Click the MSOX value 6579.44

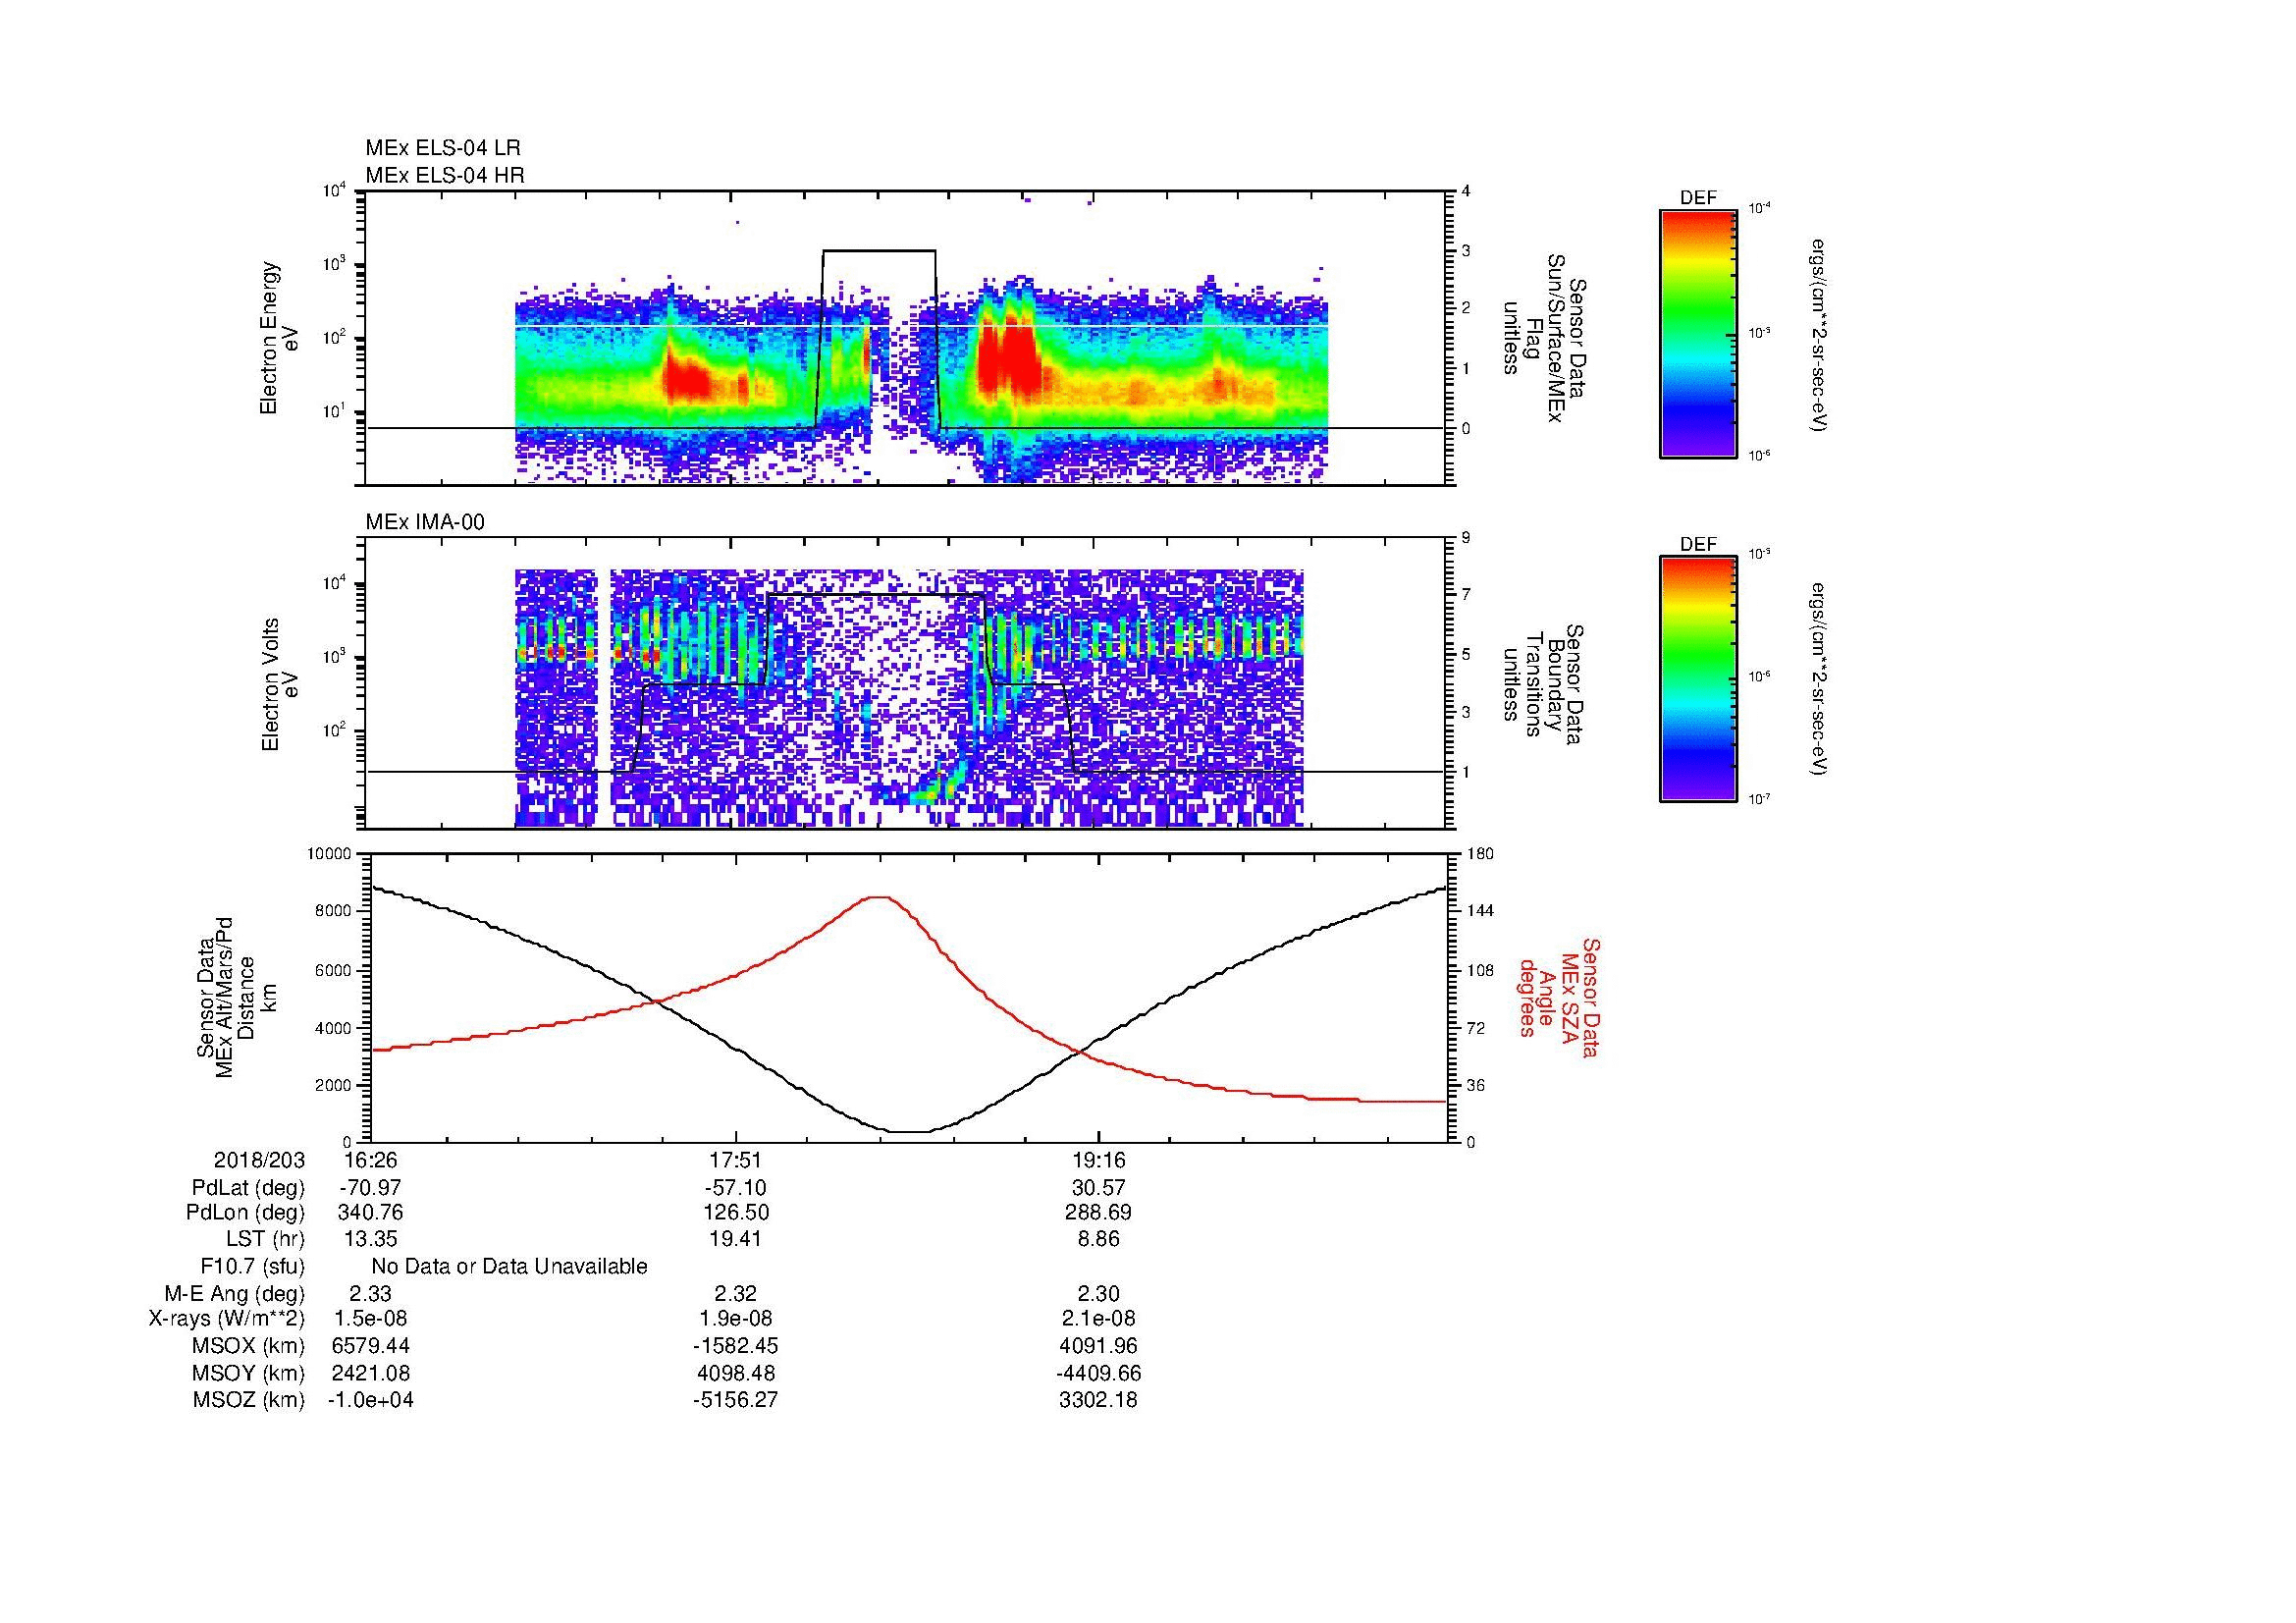click(x=370, y=1346)
